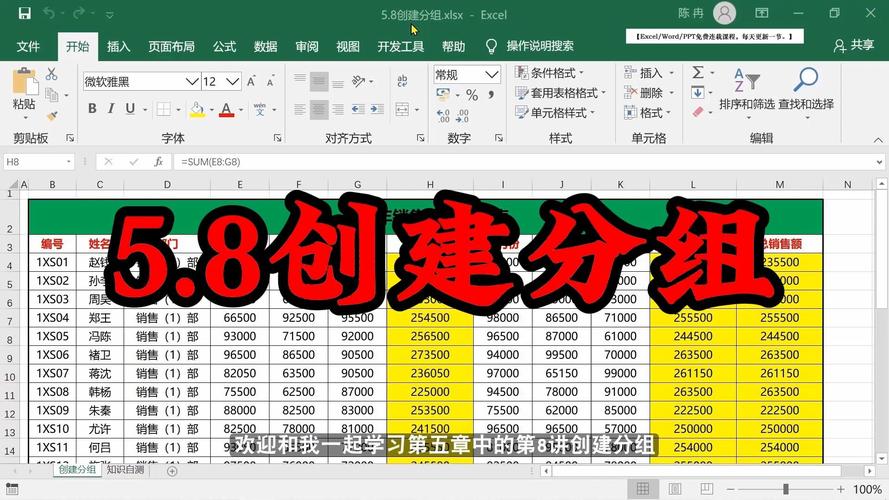Open the 单元格样式 dropdown
Image resolution: width=889 pixels, height=500 pixels.
[x=554, y=113]
